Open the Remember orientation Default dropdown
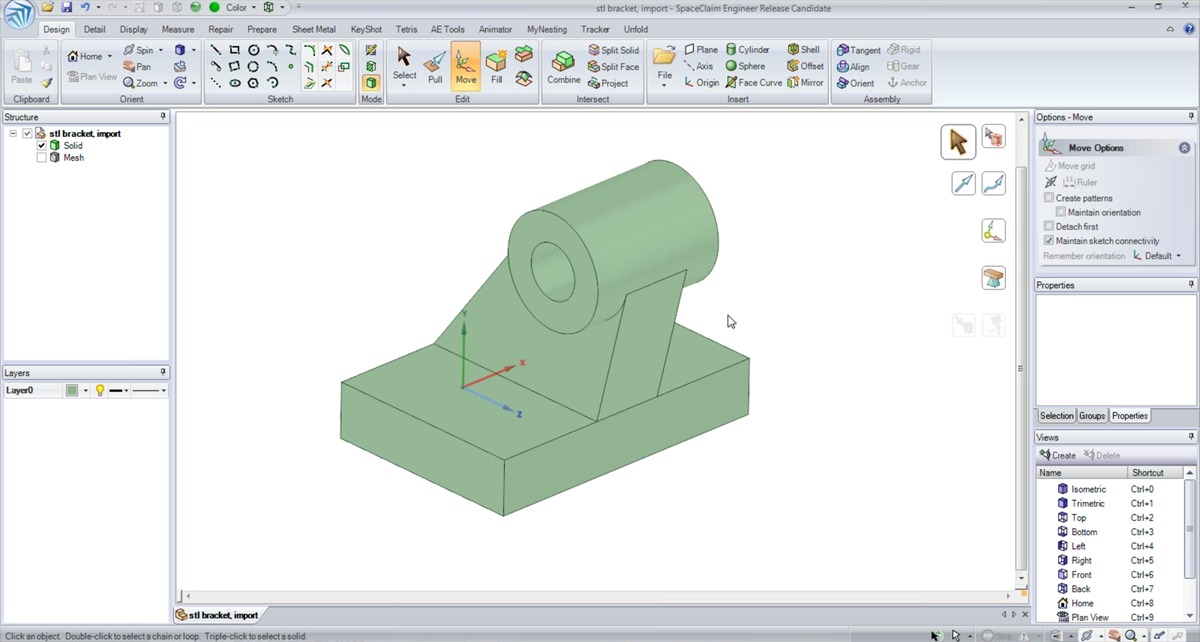 point(1158,256)
